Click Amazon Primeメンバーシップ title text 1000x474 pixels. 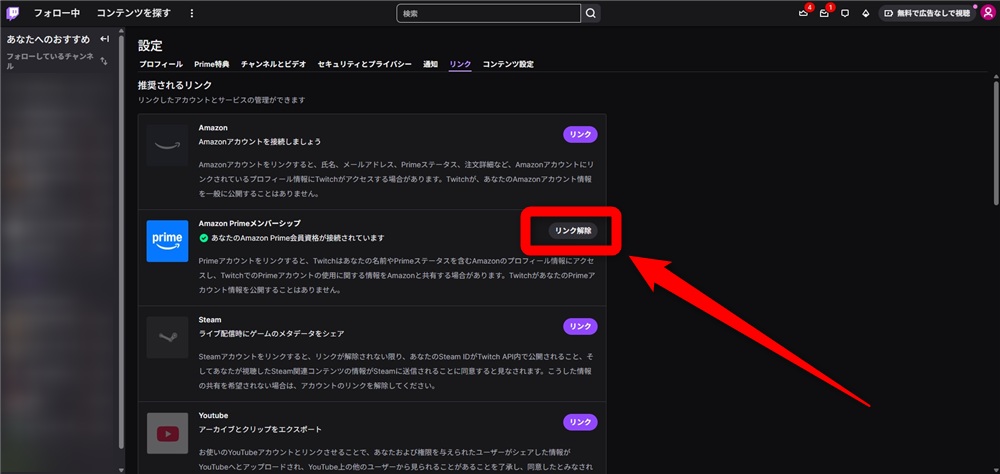(249, 223)
